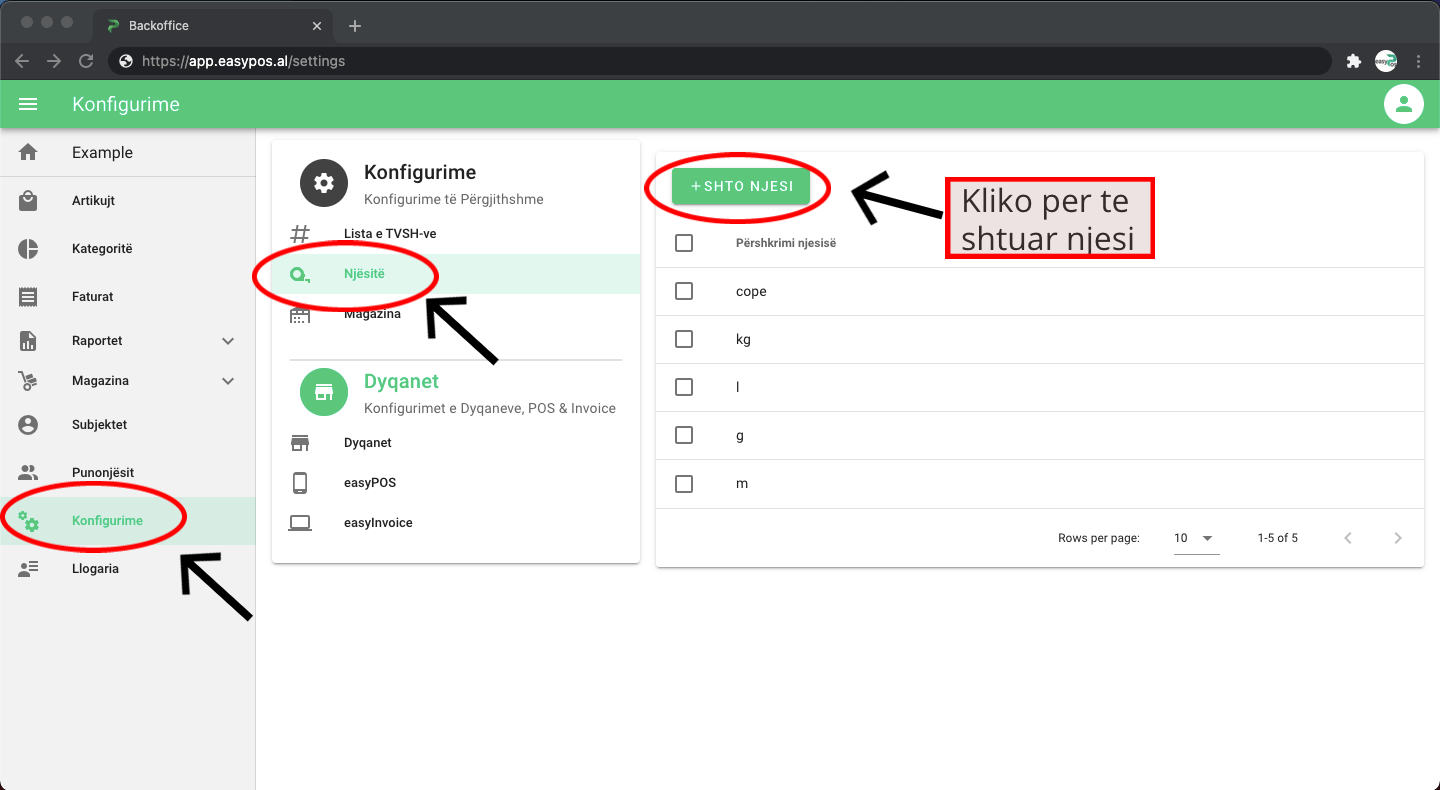
Task: Tick the kg unit checkbox
Action: 684,339
